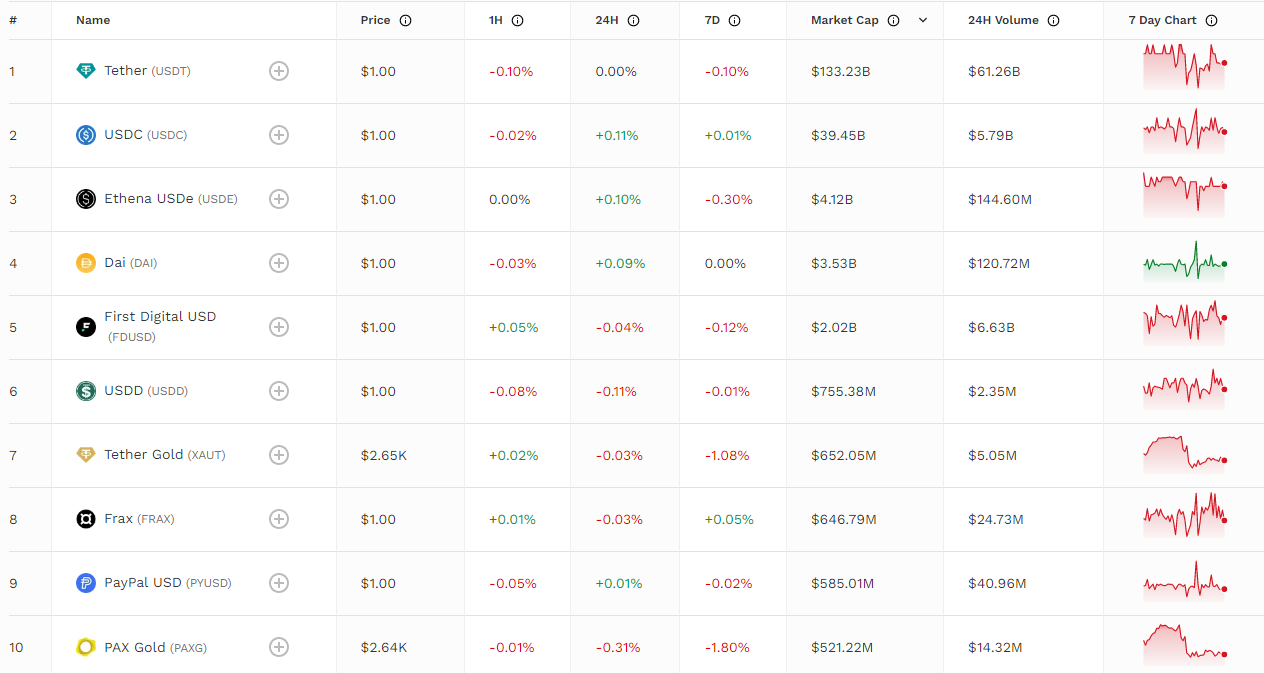
Task: Sort by the # rank column header
Action: pyautogui.click(x=13, y=21)
